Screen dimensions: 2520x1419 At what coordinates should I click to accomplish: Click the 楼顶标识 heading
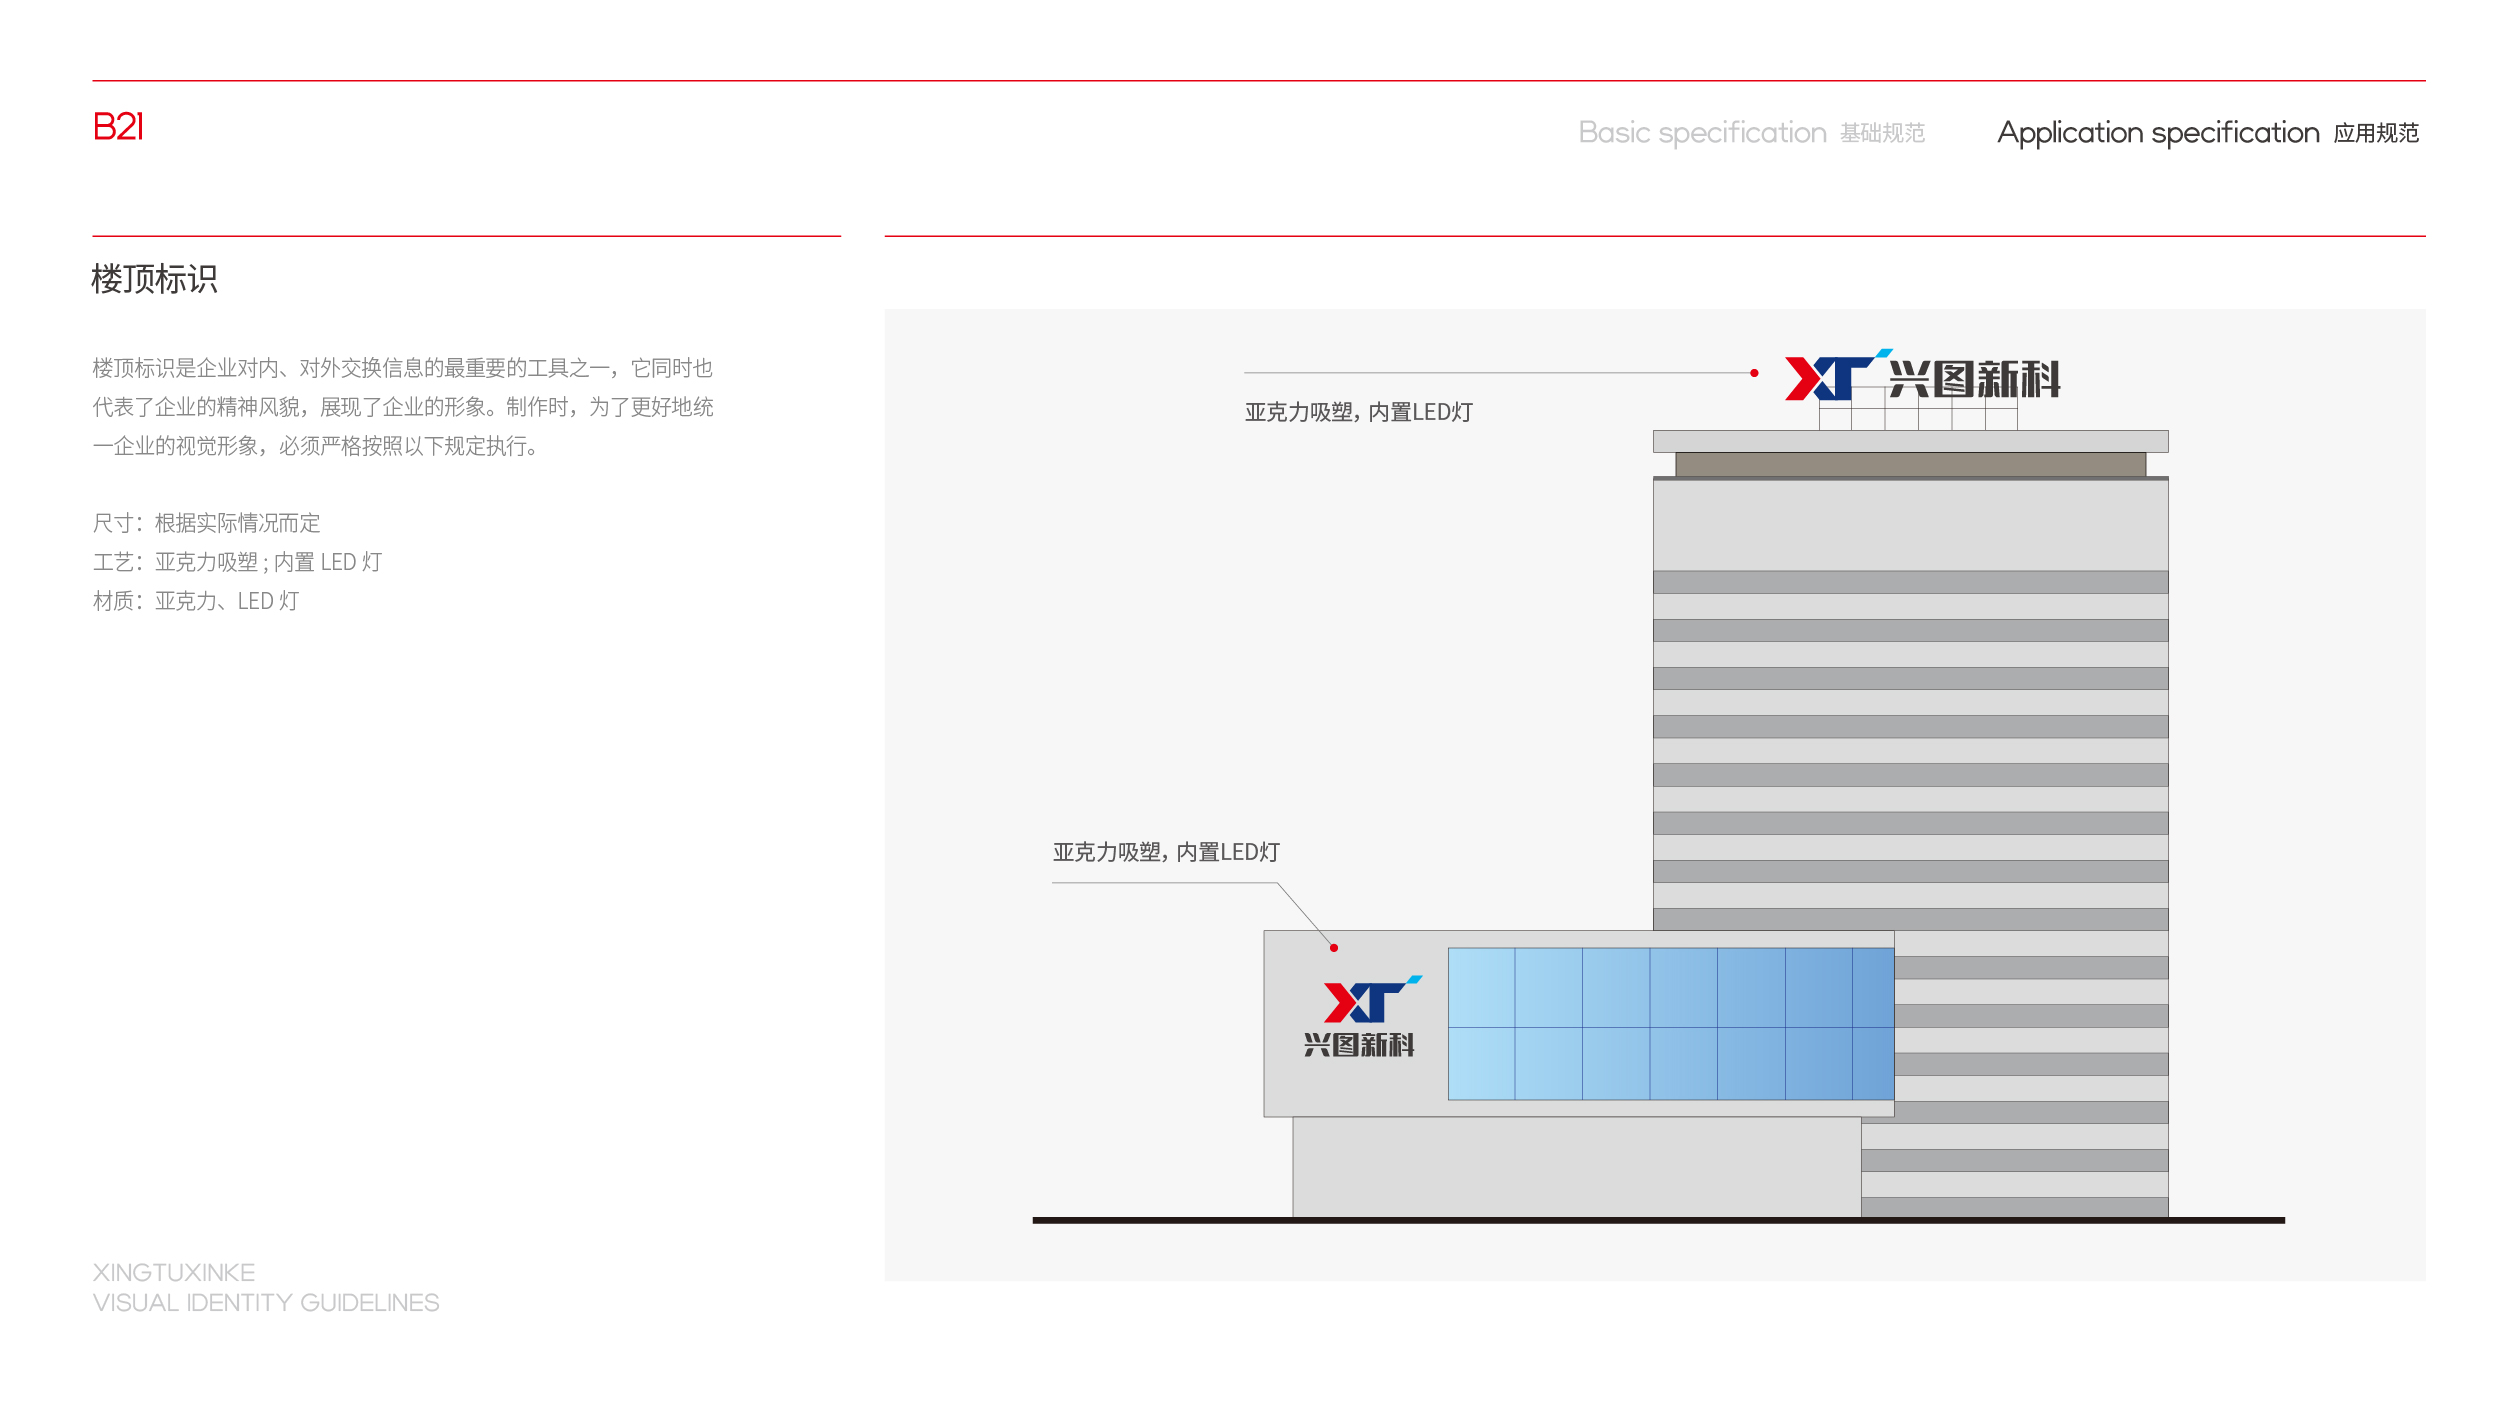pos(154,279)
